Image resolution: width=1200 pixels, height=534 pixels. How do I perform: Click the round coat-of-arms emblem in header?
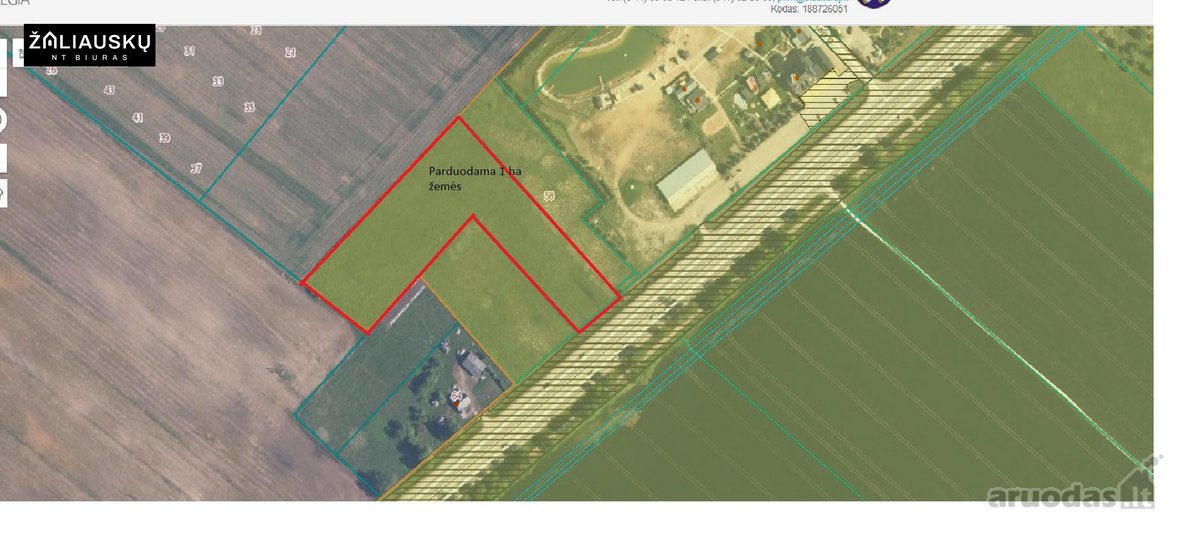tap(875, 3)
